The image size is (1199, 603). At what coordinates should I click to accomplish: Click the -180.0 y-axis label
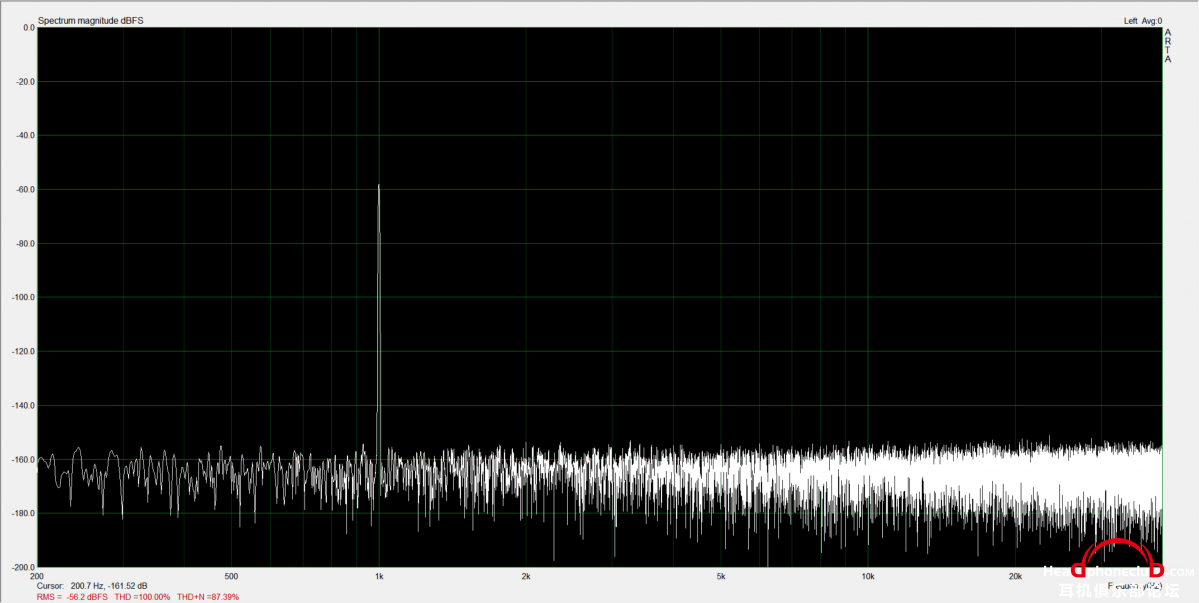pos(24,514)
